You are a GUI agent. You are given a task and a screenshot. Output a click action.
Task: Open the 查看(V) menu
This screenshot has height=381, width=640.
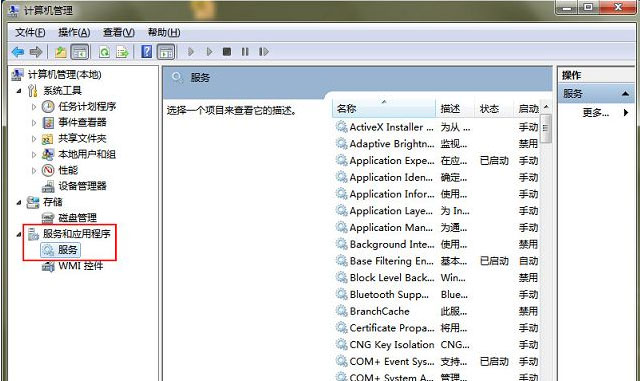point(119,32)
